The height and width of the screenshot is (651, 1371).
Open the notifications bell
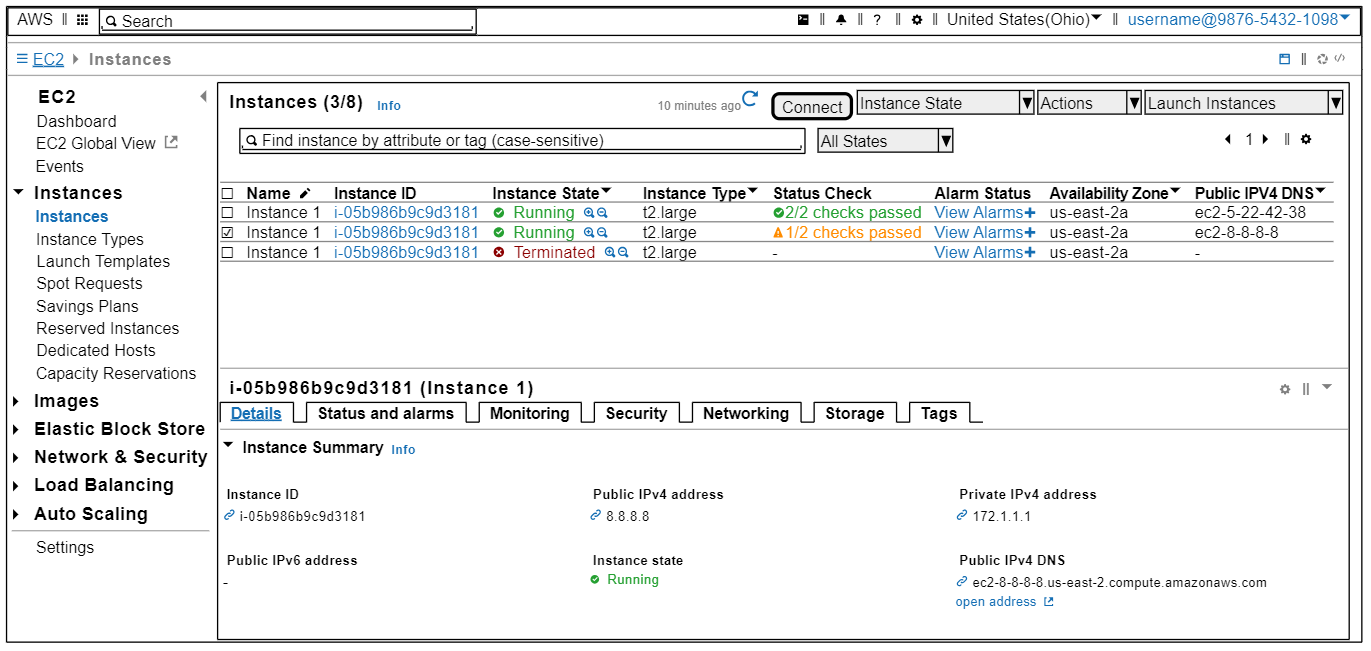pos(841,20)
